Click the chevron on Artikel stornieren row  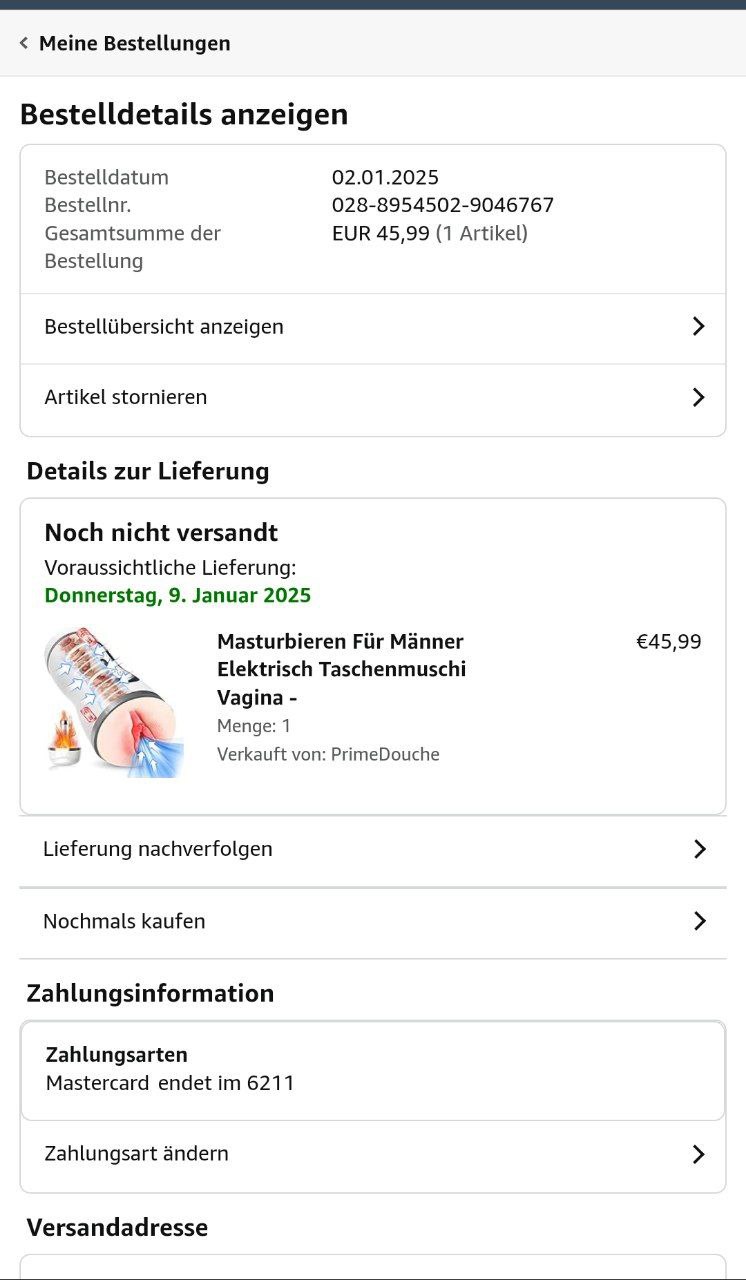coord(698,397)
